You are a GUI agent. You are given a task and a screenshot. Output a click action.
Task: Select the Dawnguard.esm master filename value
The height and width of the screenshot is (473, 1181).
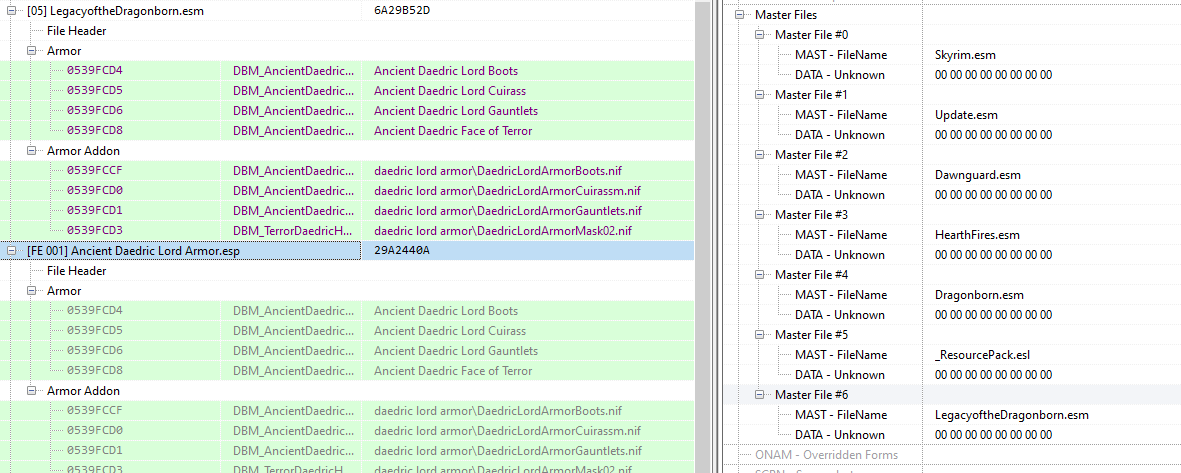coord(978,175)
